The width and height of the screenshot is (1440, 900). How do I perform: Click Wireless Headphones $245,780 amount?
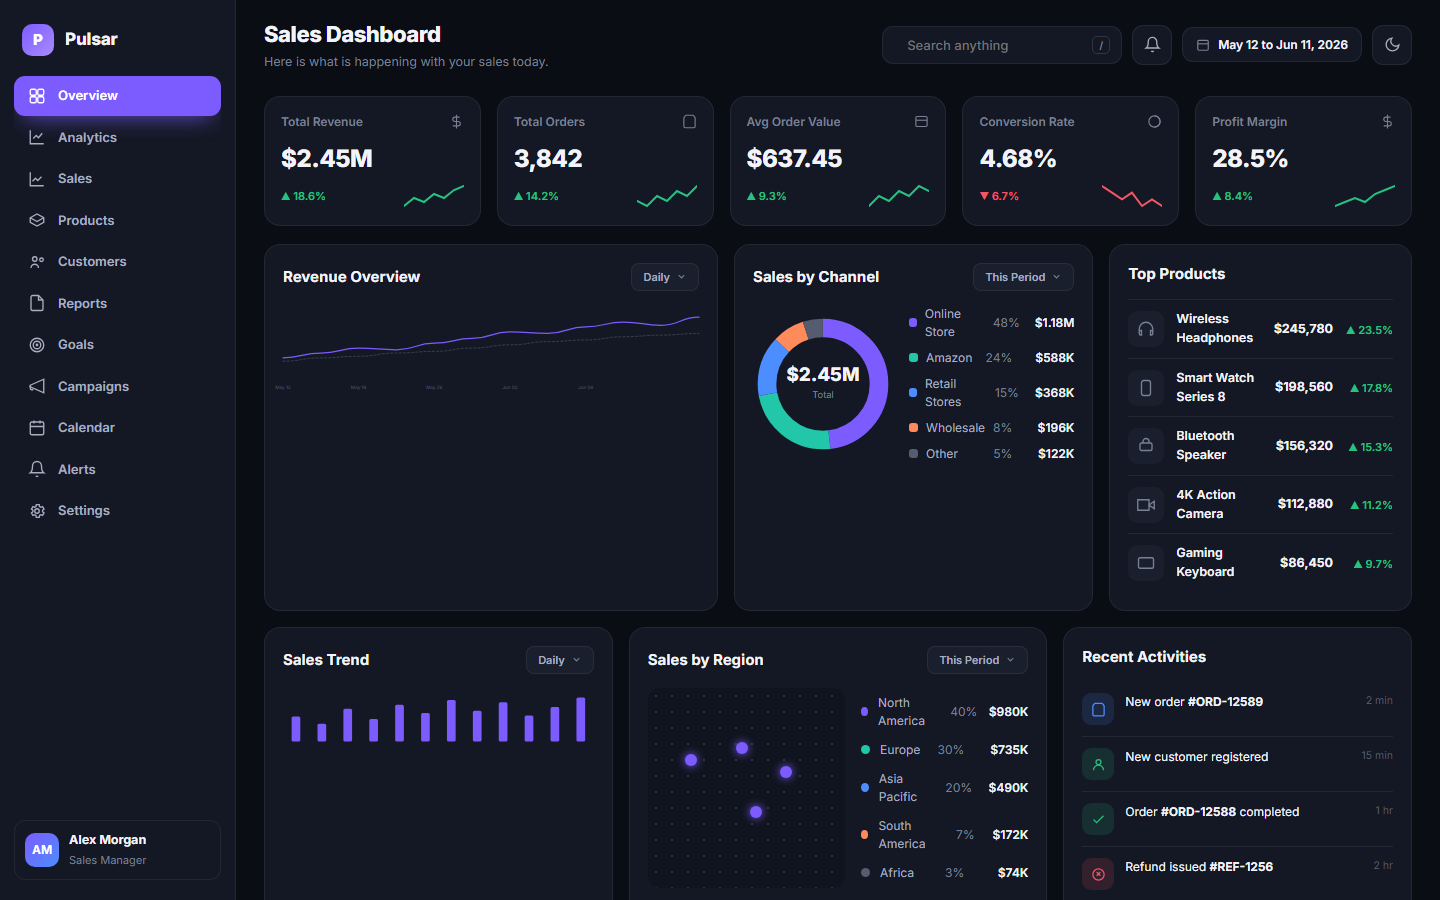(1303, 329)
